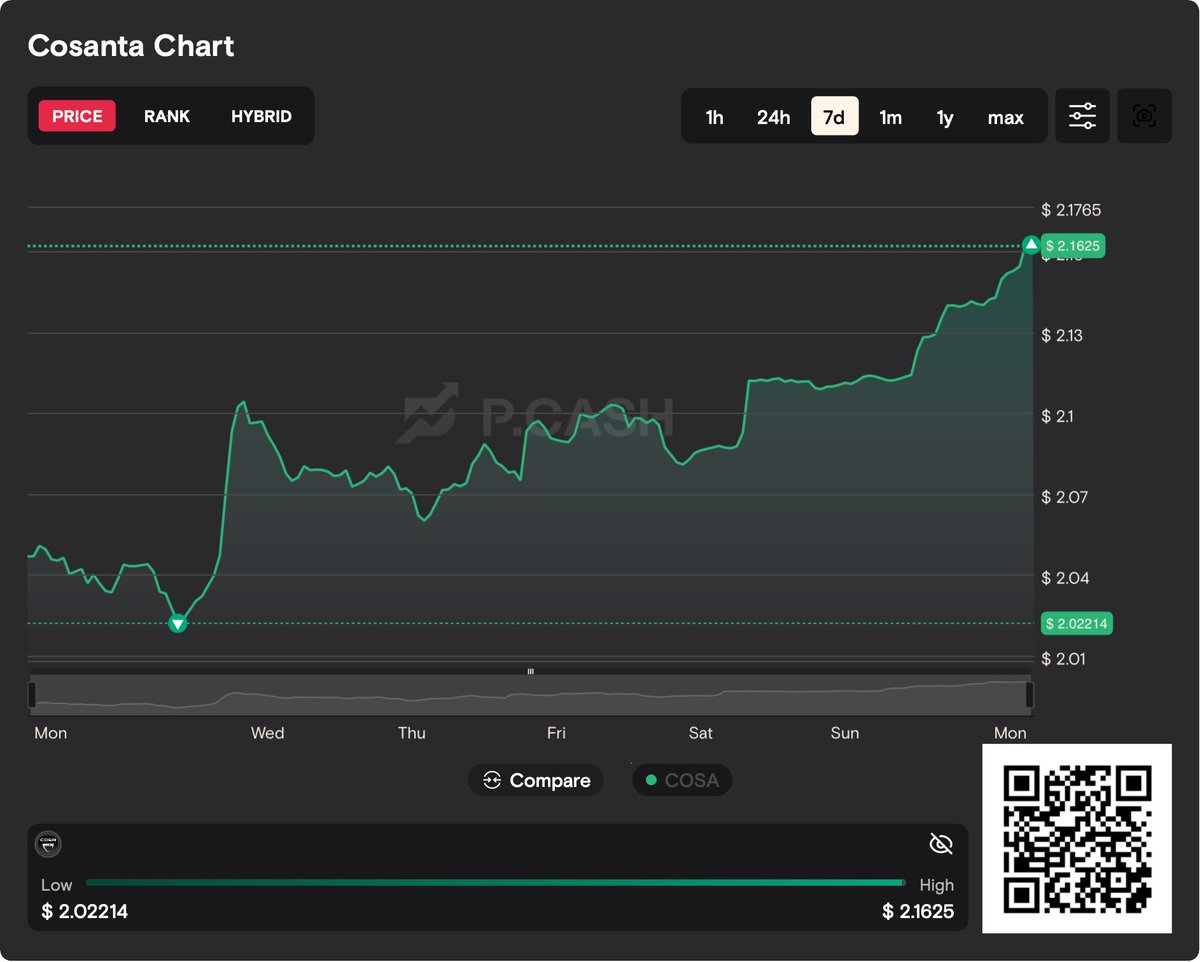Click the $ 2.02214 low price axis label

tap(1077, 624)
